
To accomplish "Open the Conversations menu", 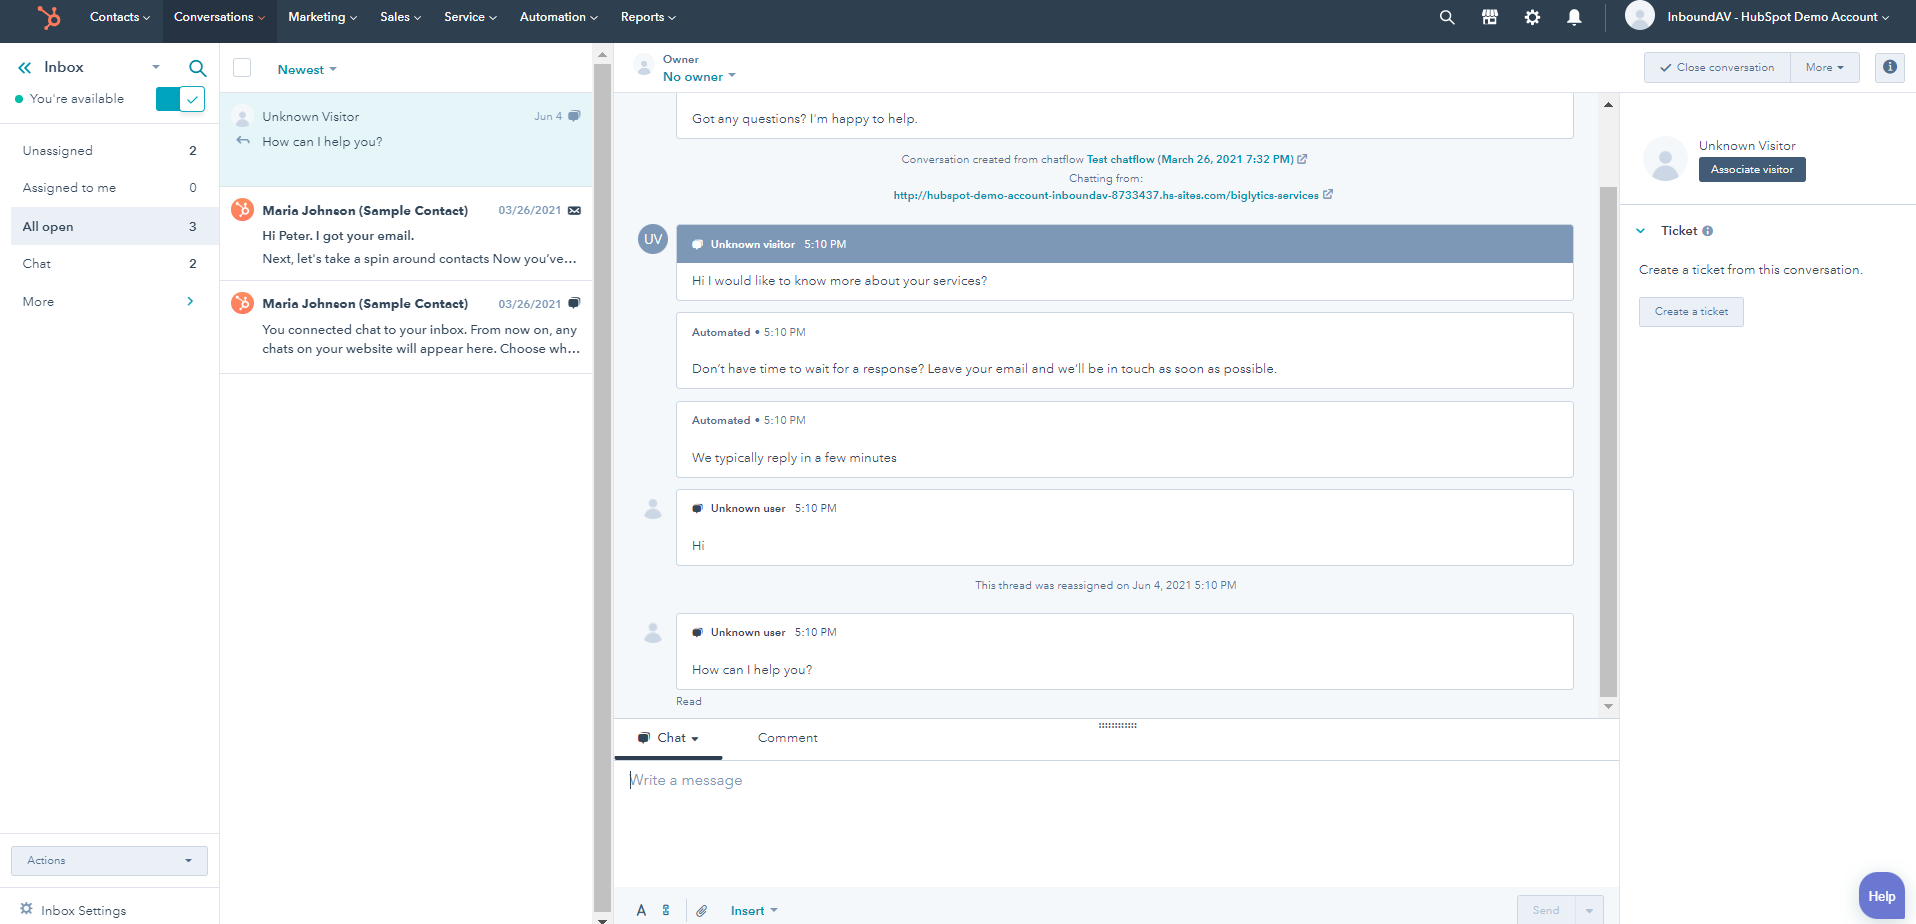I will (x=220, y=17).
